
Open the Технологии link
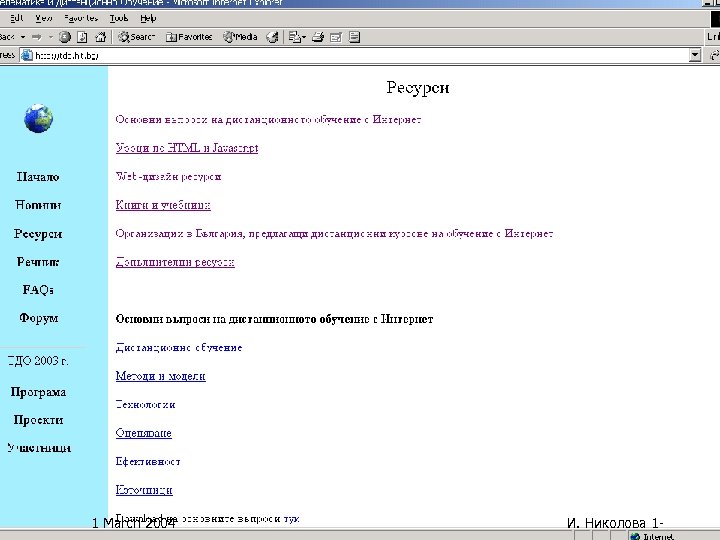pos(146,405)
